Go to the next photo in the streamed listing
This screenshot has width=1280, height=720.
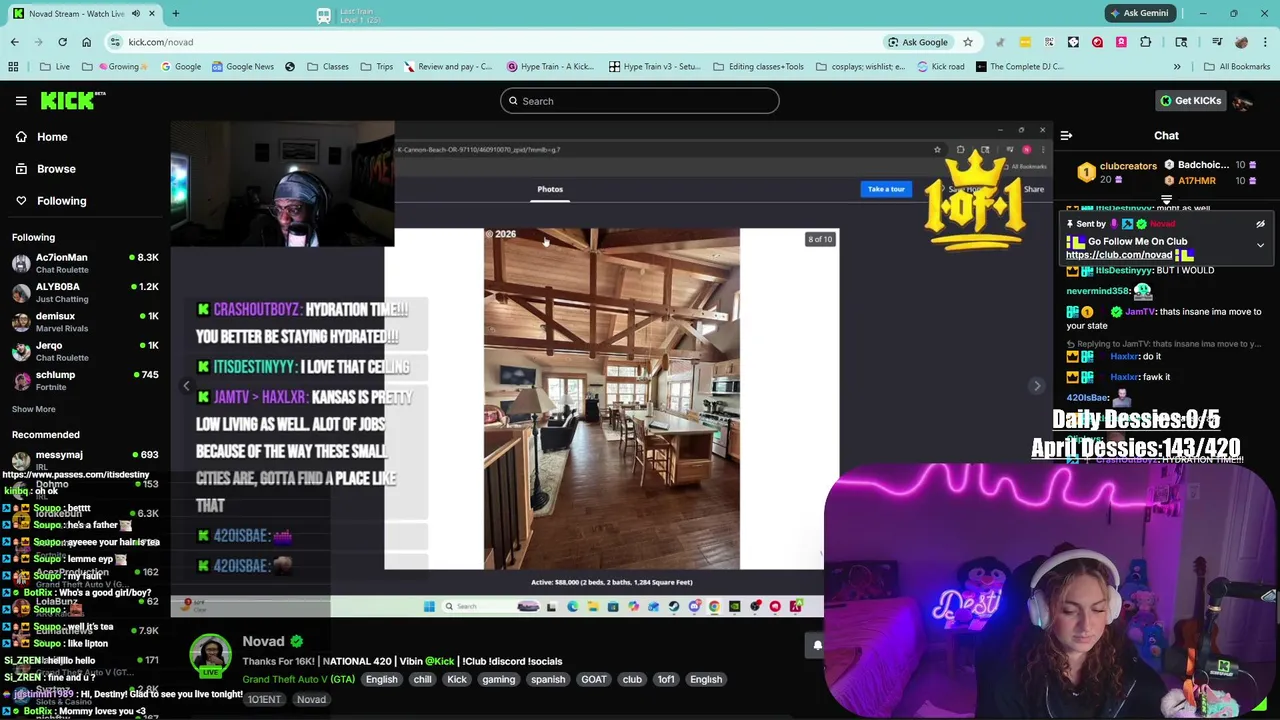[1037, 385]
